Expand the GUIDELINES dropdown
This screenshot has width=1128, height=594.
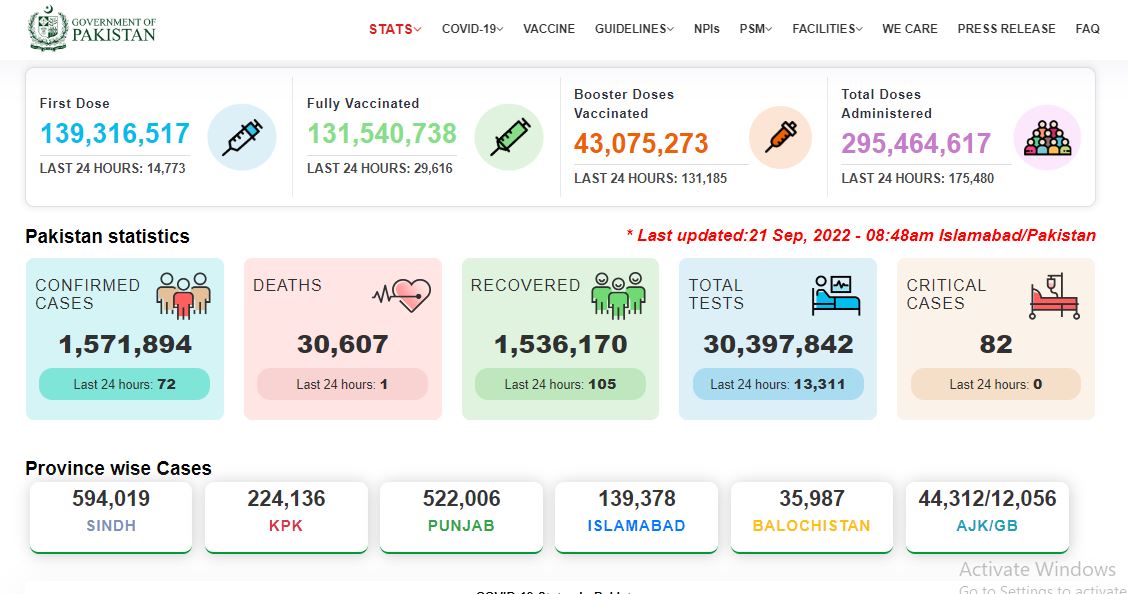tap(634, 29)
